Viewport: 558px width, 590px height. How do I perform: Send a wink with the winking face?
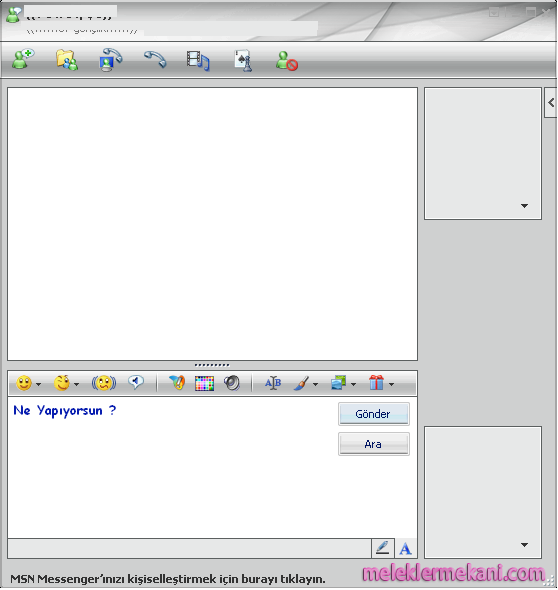click(62, 383)
